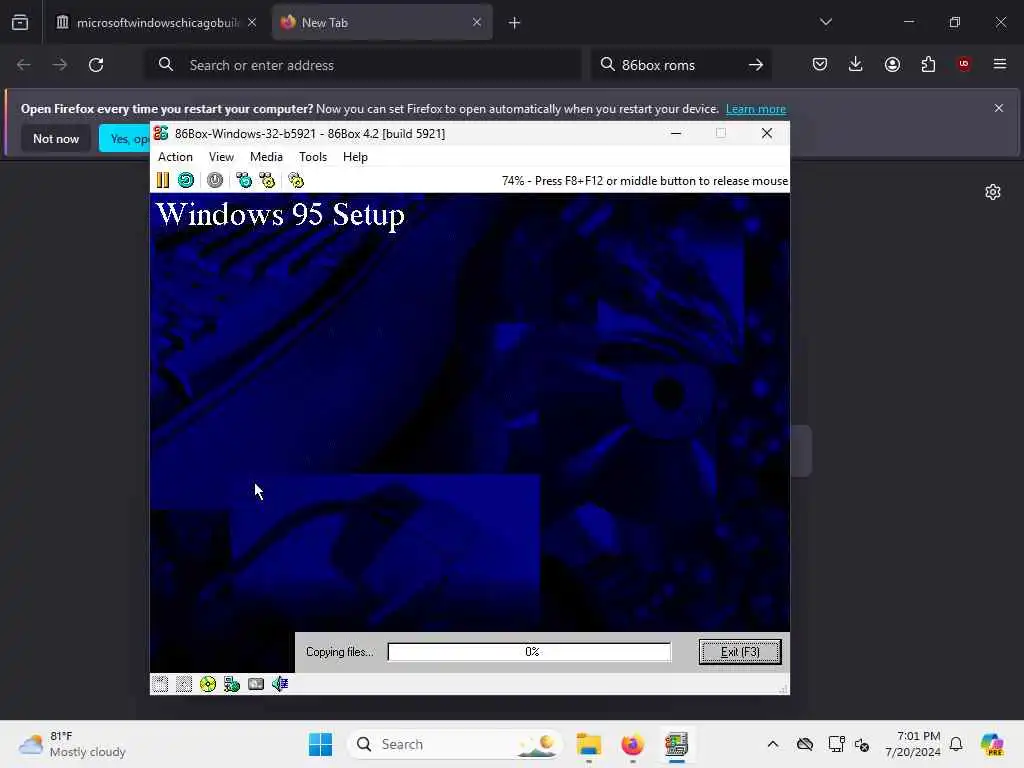Open the Help menu in 86Box
The width and height of the screenshot is (1024, 768).
pyautogui.click(x=355, y=157)
